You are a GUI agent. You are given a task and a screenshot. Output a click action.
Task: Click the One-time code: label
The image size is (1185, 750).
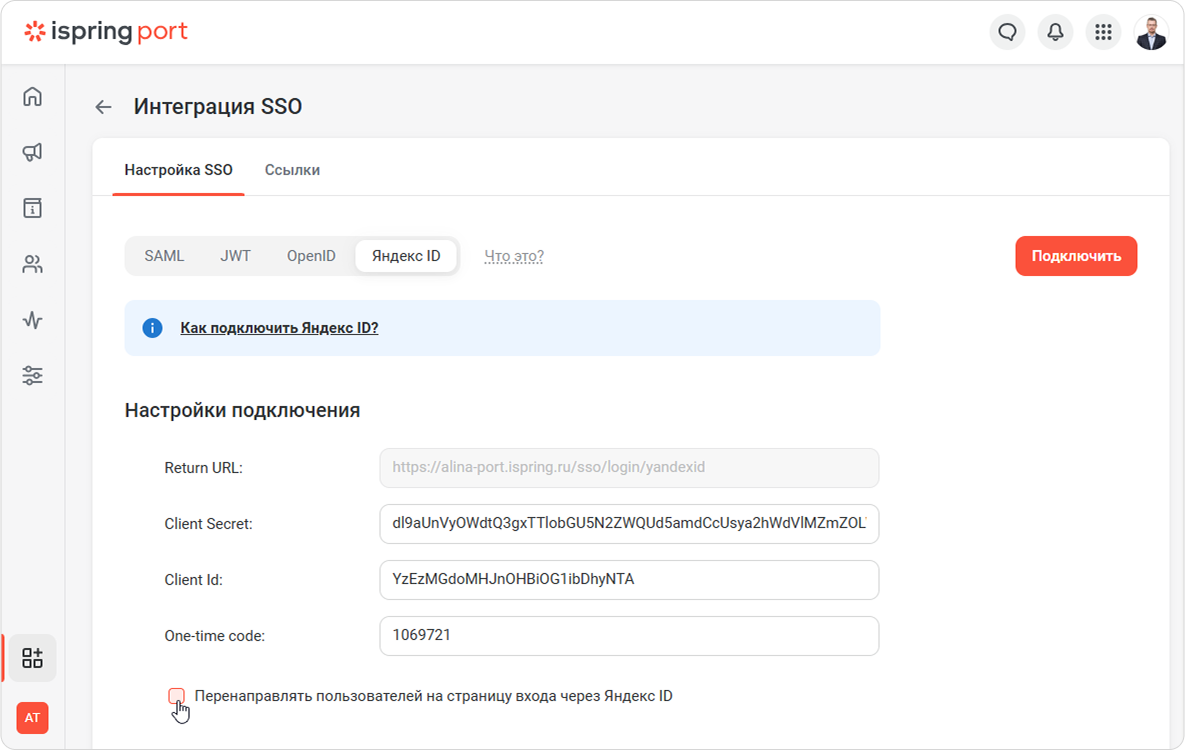215,636
